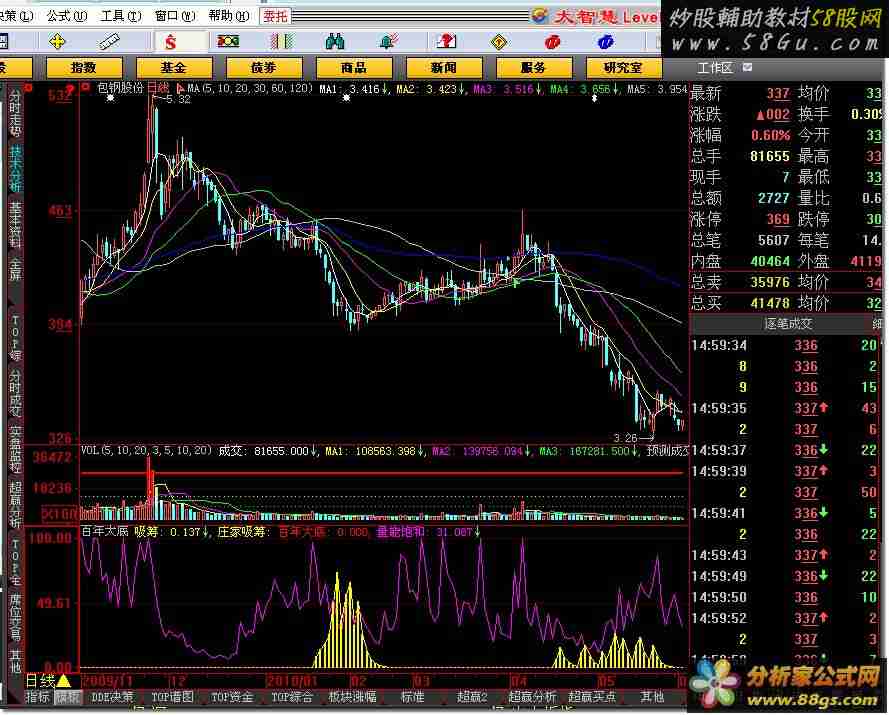Click the 日线 period label in chart title
Screen dimensions: 889x715
pyautogui.click(x=158, y=88)
